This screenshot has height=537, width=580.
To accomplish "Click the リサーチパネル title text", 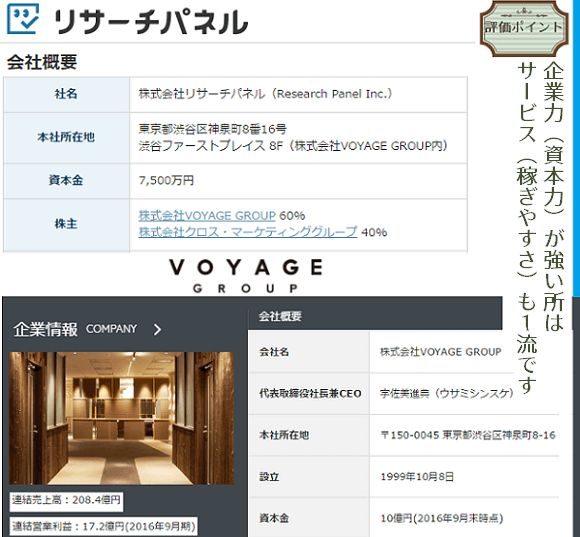I will pyautogui.click(x=151, y=22).
